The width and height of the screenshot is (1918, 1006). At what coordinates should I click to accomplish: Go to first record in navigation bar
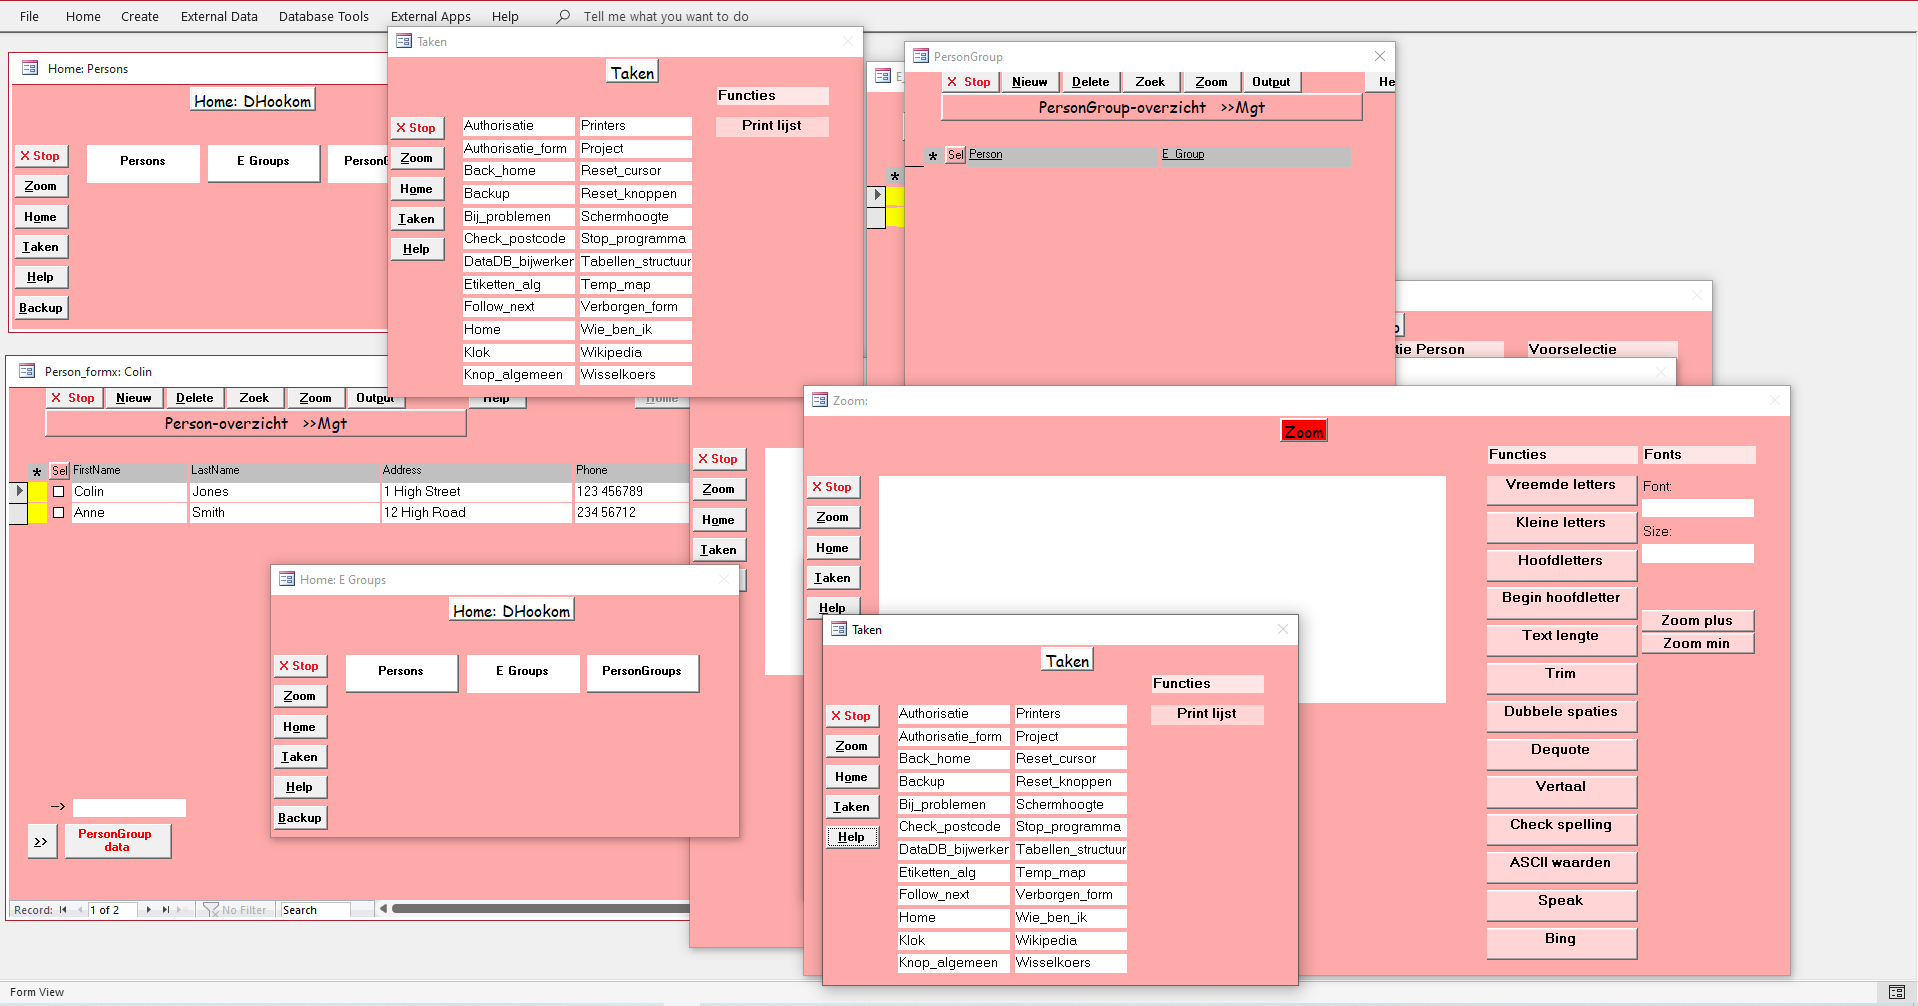click(x=63, y=910)
